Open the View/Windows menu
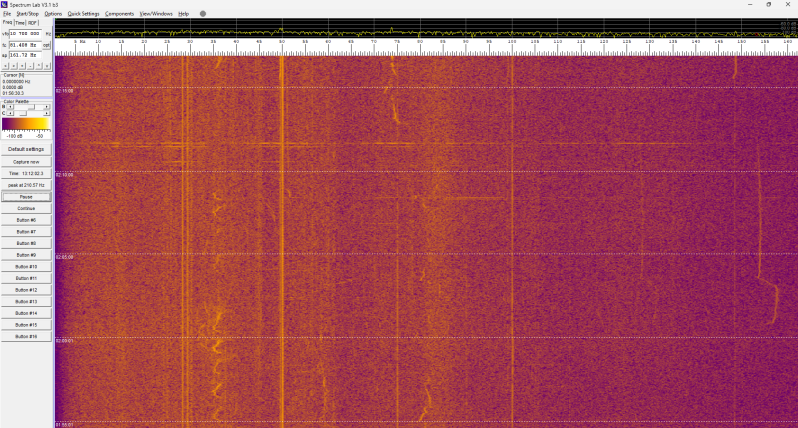 coord(156,14)
